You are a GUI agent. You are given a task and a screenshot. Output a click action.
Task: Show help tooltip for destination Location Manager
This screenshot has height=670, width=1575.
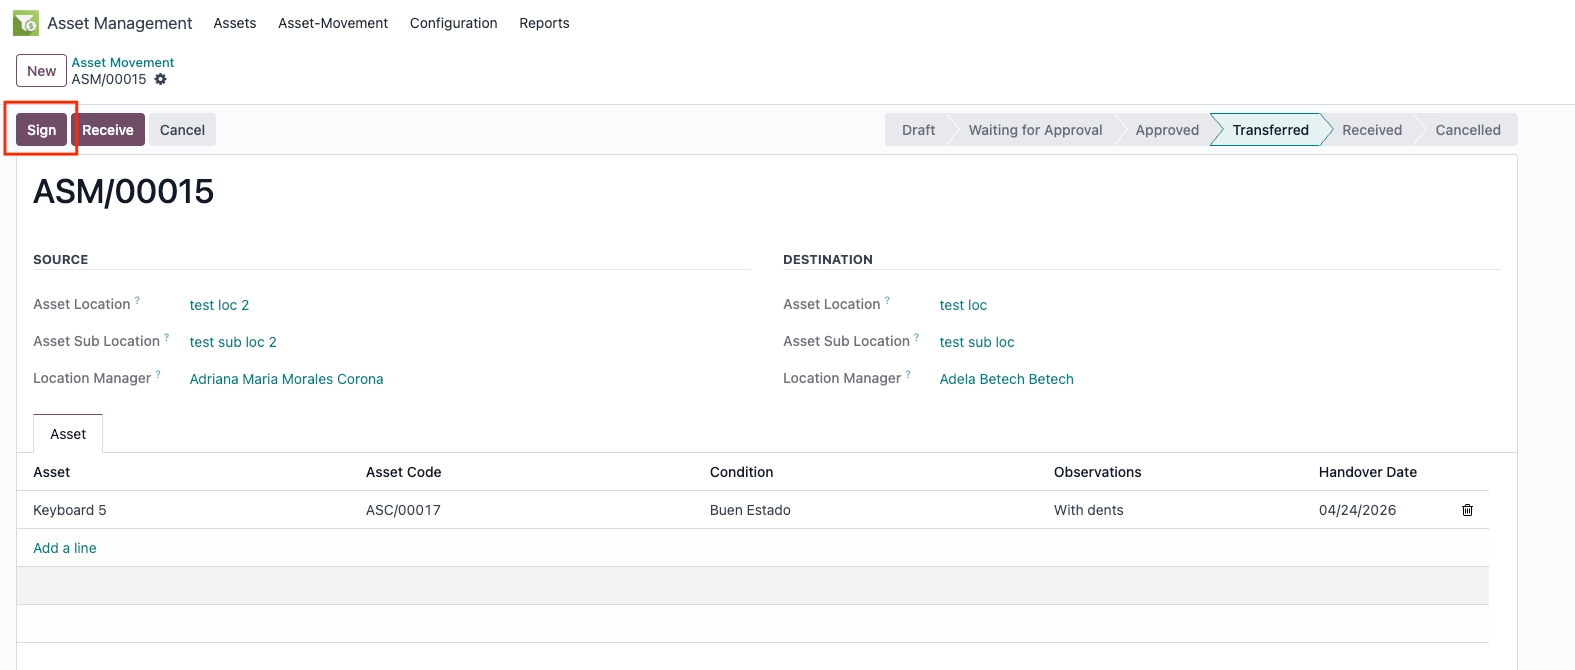click(x=908, y=374)
